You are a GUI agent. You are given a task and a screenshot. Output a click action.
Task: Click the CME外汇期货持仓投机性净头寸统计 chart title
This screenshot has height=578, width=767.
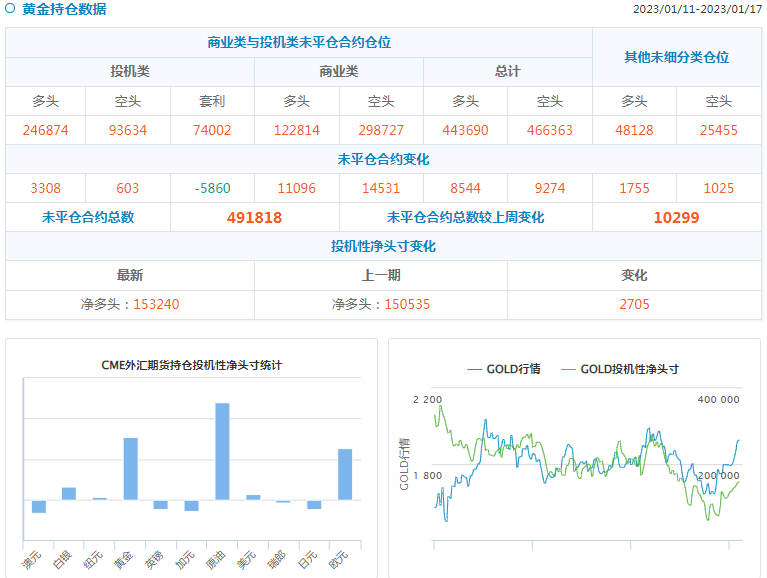pos(192,365)
